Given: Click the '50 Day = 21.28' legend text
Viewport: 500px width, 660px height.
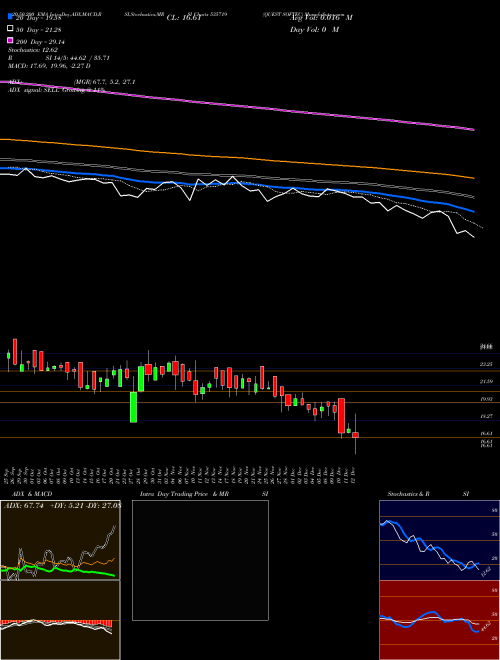Looking at the screenshot, I should coord(39,29).
